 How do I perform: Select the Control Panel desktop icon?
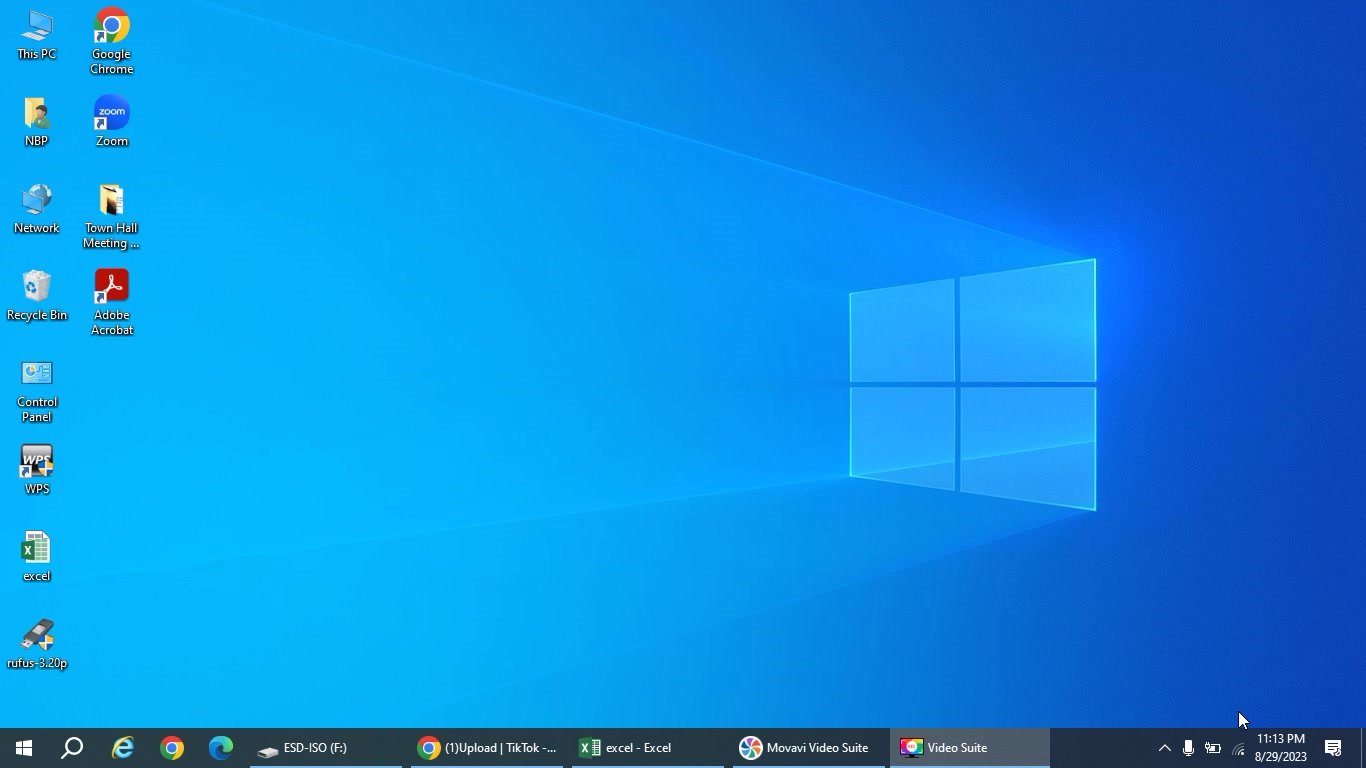click(x=37, y=389)
